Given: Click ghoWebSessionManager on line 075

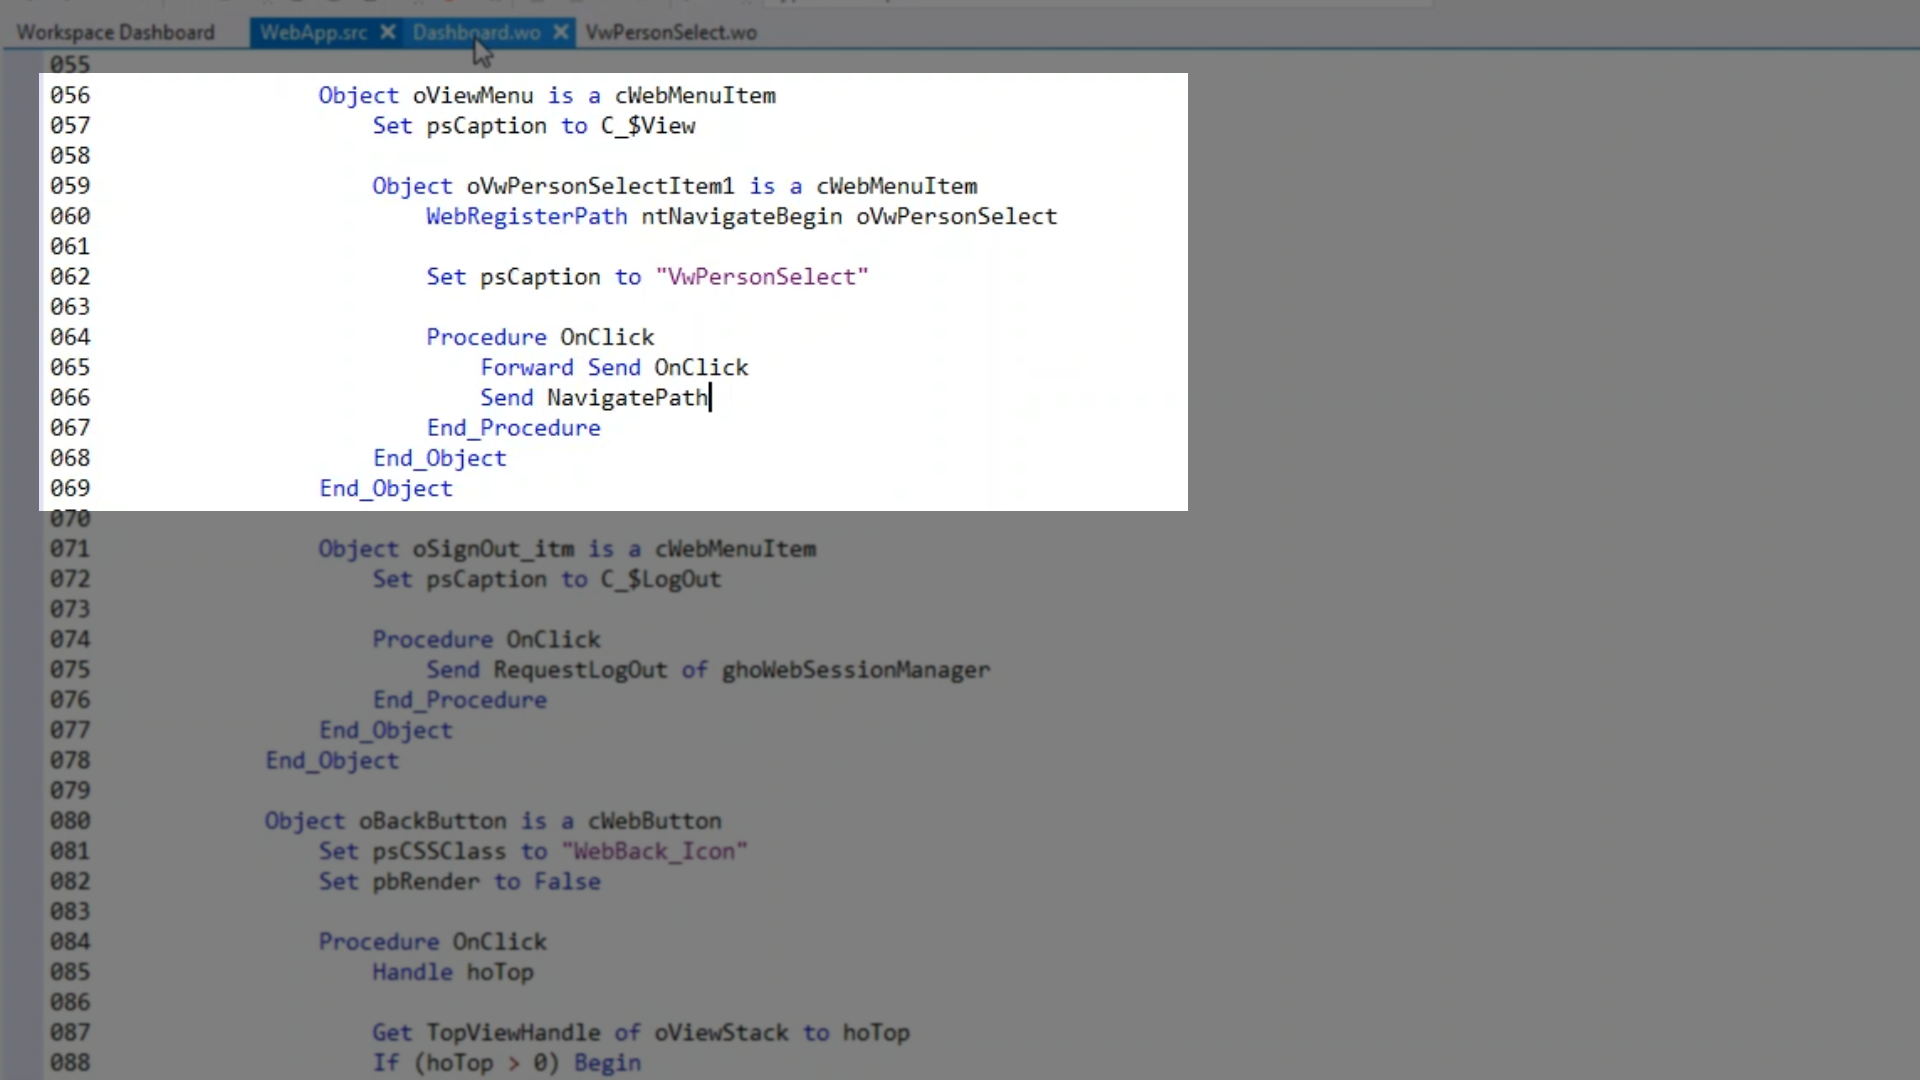Looking at the screenshot, I should click(x=855, y=670).
